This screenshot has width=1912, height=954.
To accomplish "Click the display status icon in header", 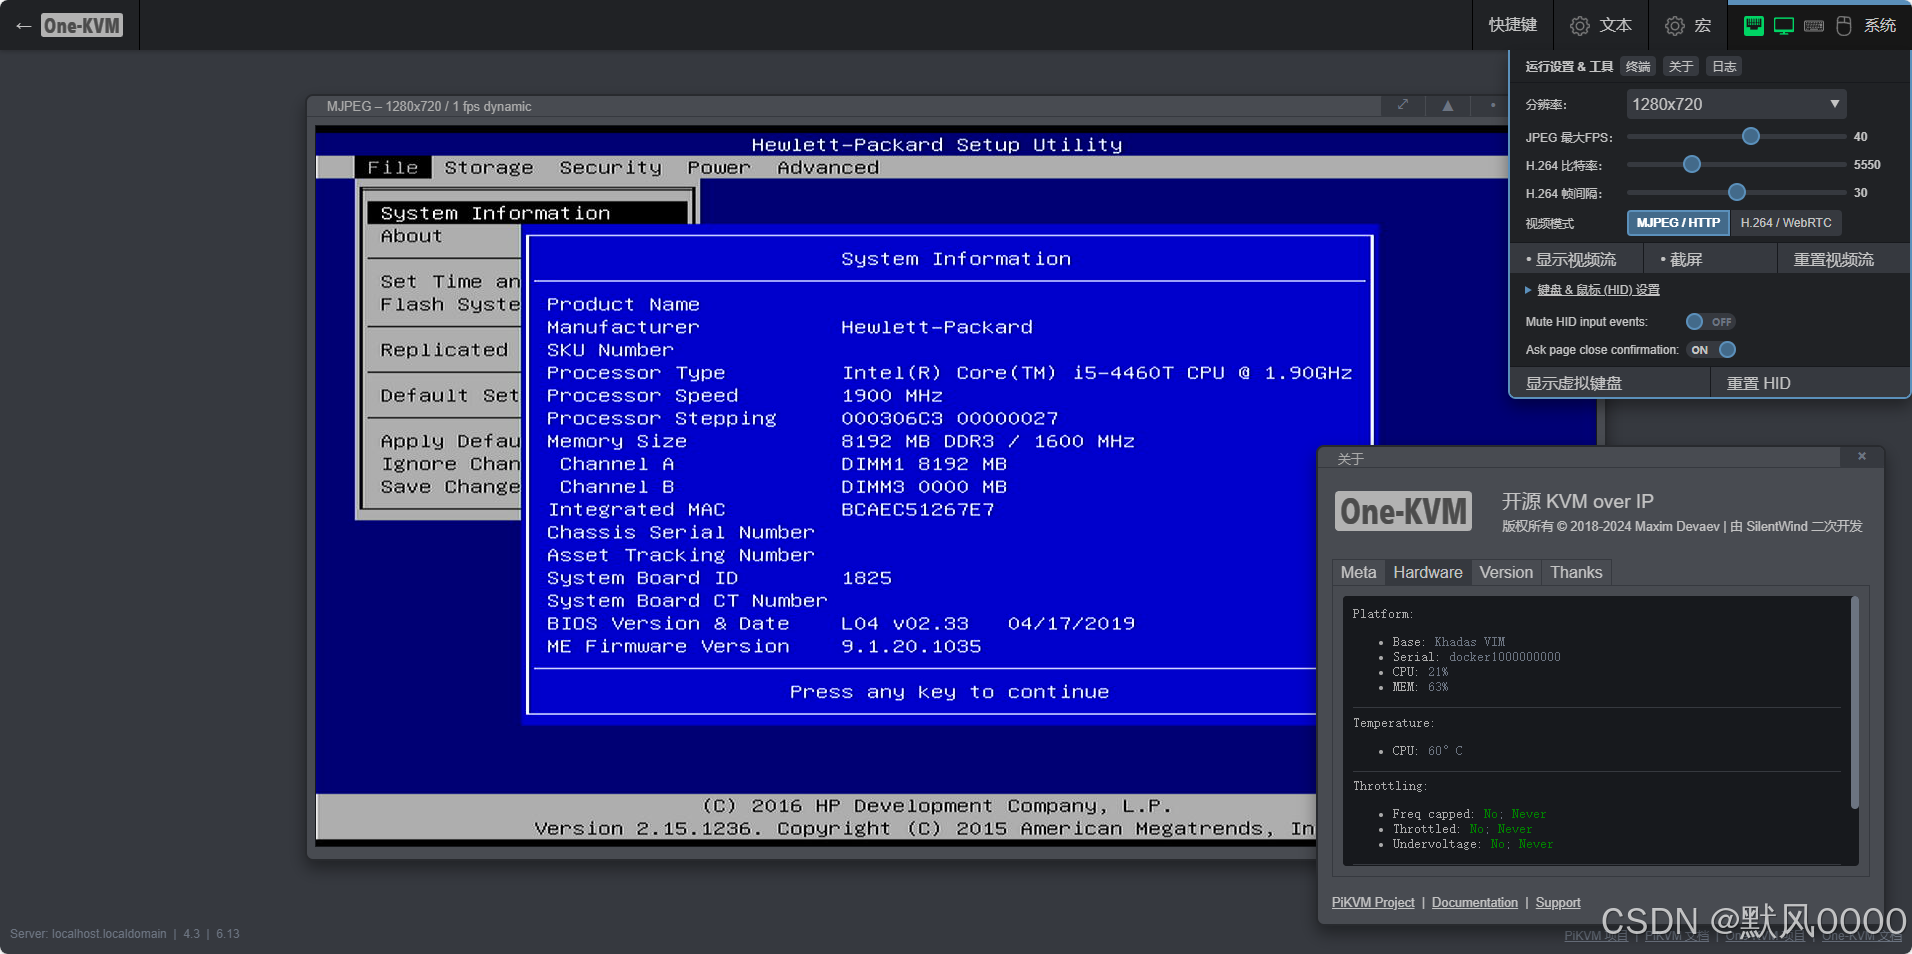I will coord(1784,25).
